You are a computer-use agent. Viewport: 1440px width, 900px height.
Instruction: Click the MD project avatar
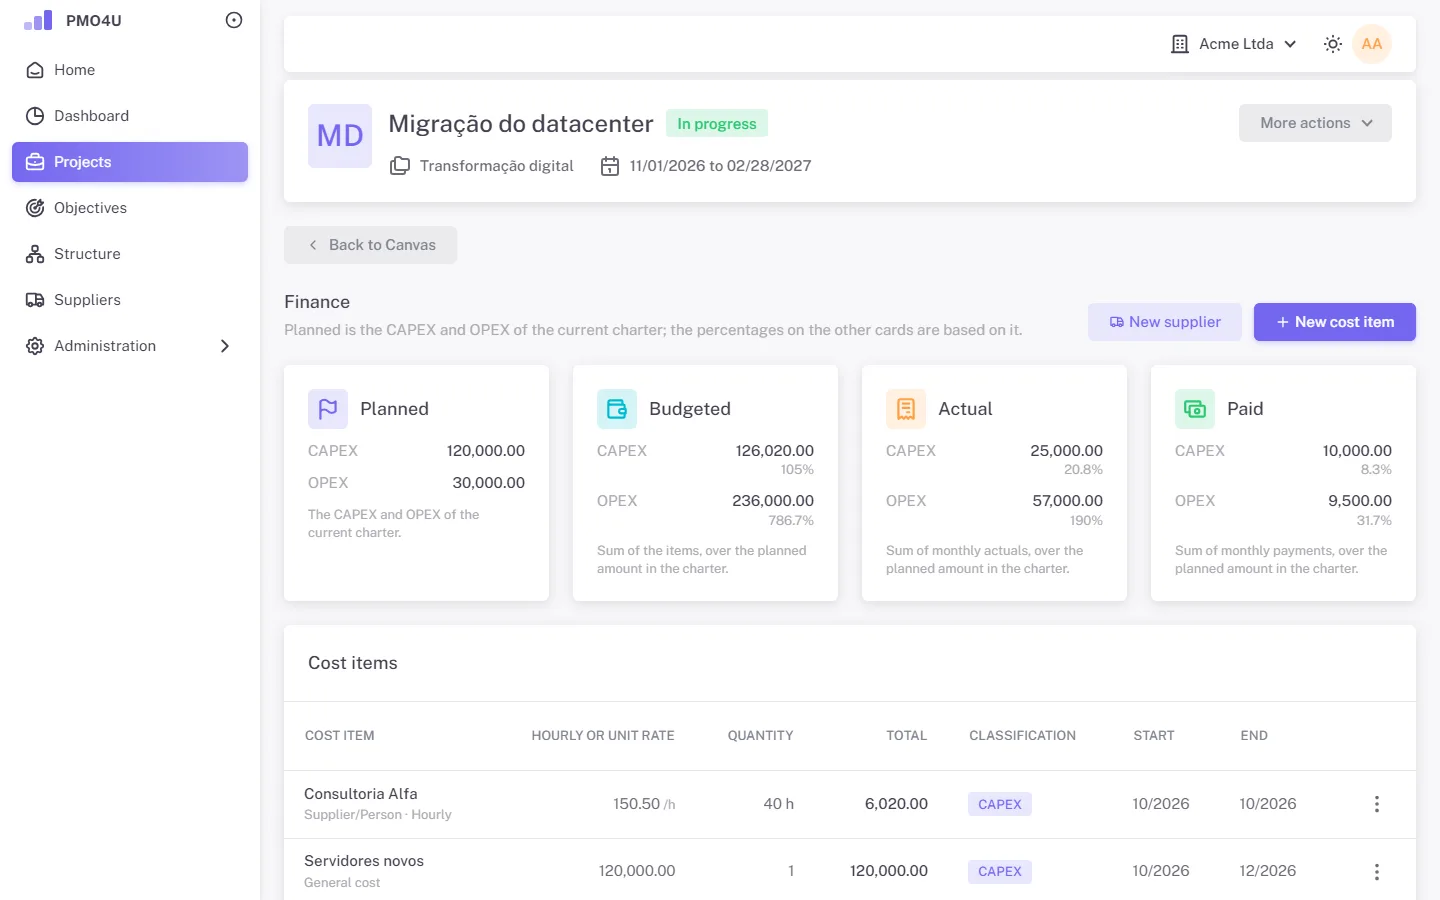[x=340, y=136]
